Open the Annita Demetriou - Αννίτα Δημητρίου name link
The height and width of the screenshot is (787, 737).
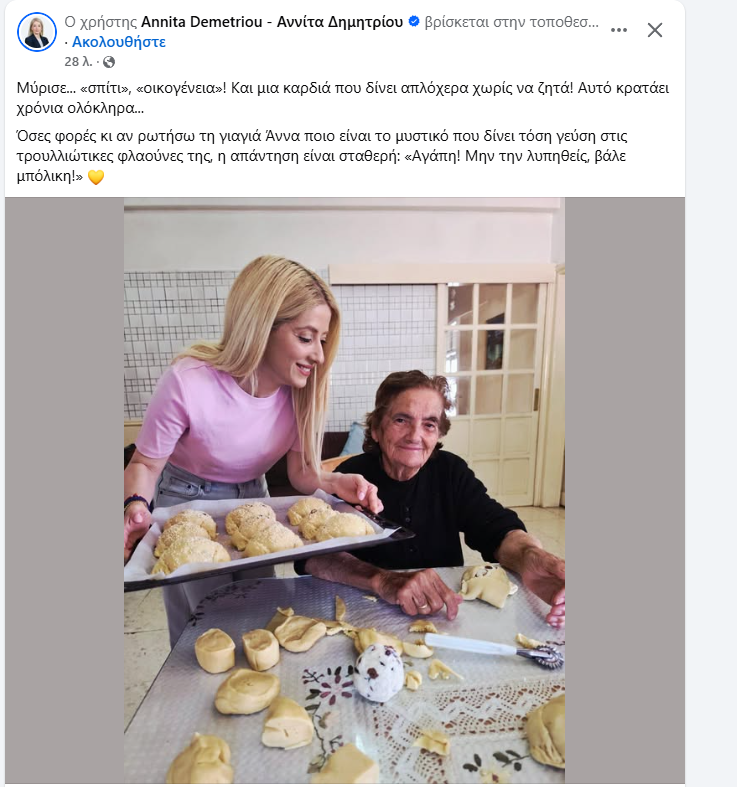[272, 22]
